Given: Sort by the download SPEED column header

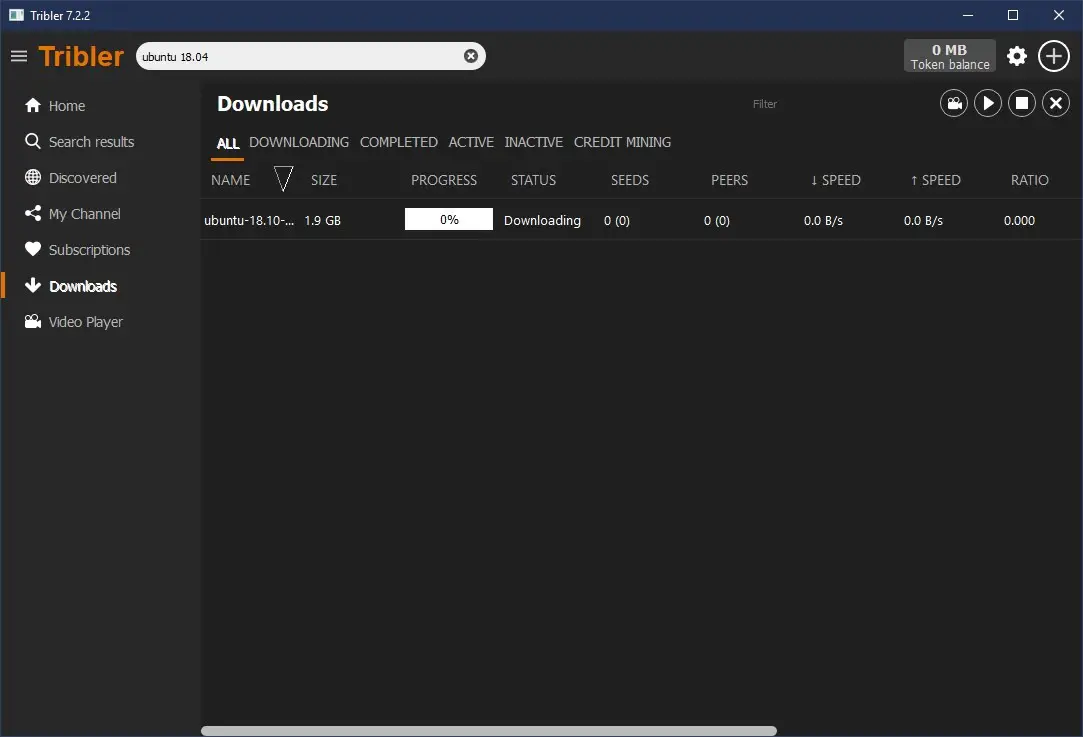Looking at the screenshot, I should tap(836, 180).
